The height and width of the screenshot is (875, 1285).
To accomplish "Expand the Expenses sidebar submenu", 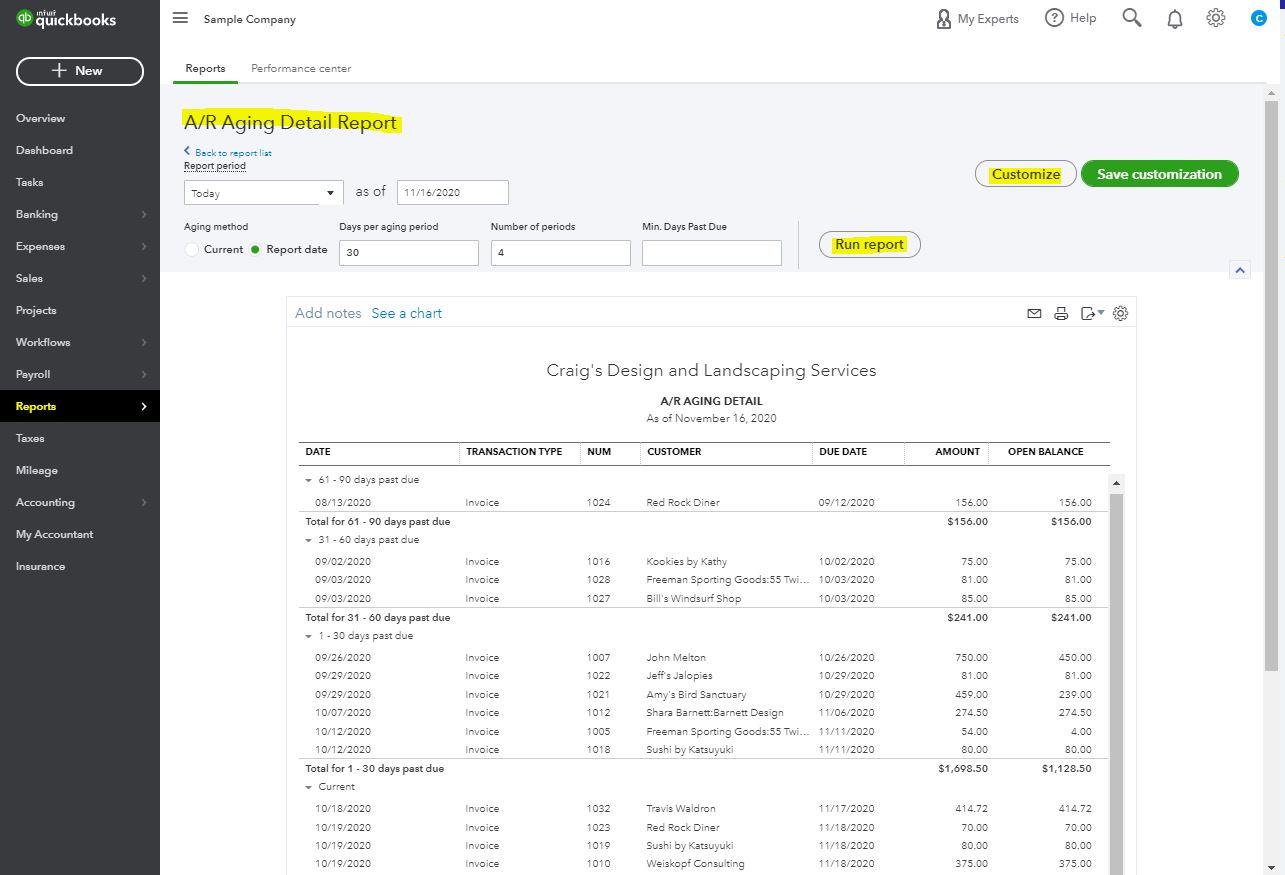I will pos(144,246).
